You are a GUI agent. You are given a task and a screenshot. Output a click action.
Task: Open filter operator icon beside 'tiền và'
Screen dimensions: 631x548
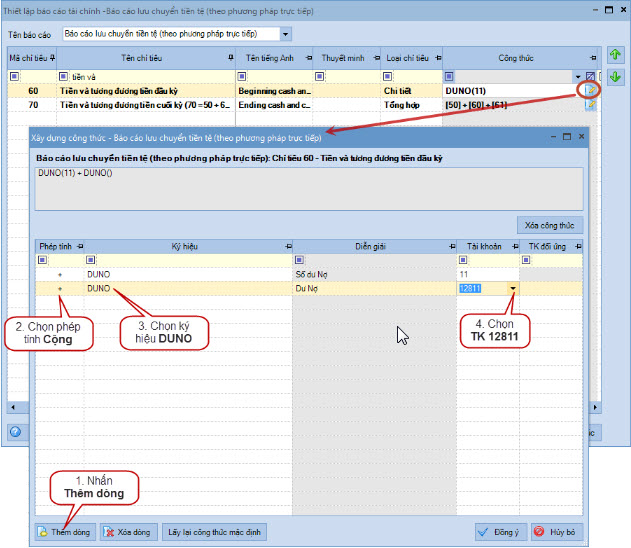63,76
